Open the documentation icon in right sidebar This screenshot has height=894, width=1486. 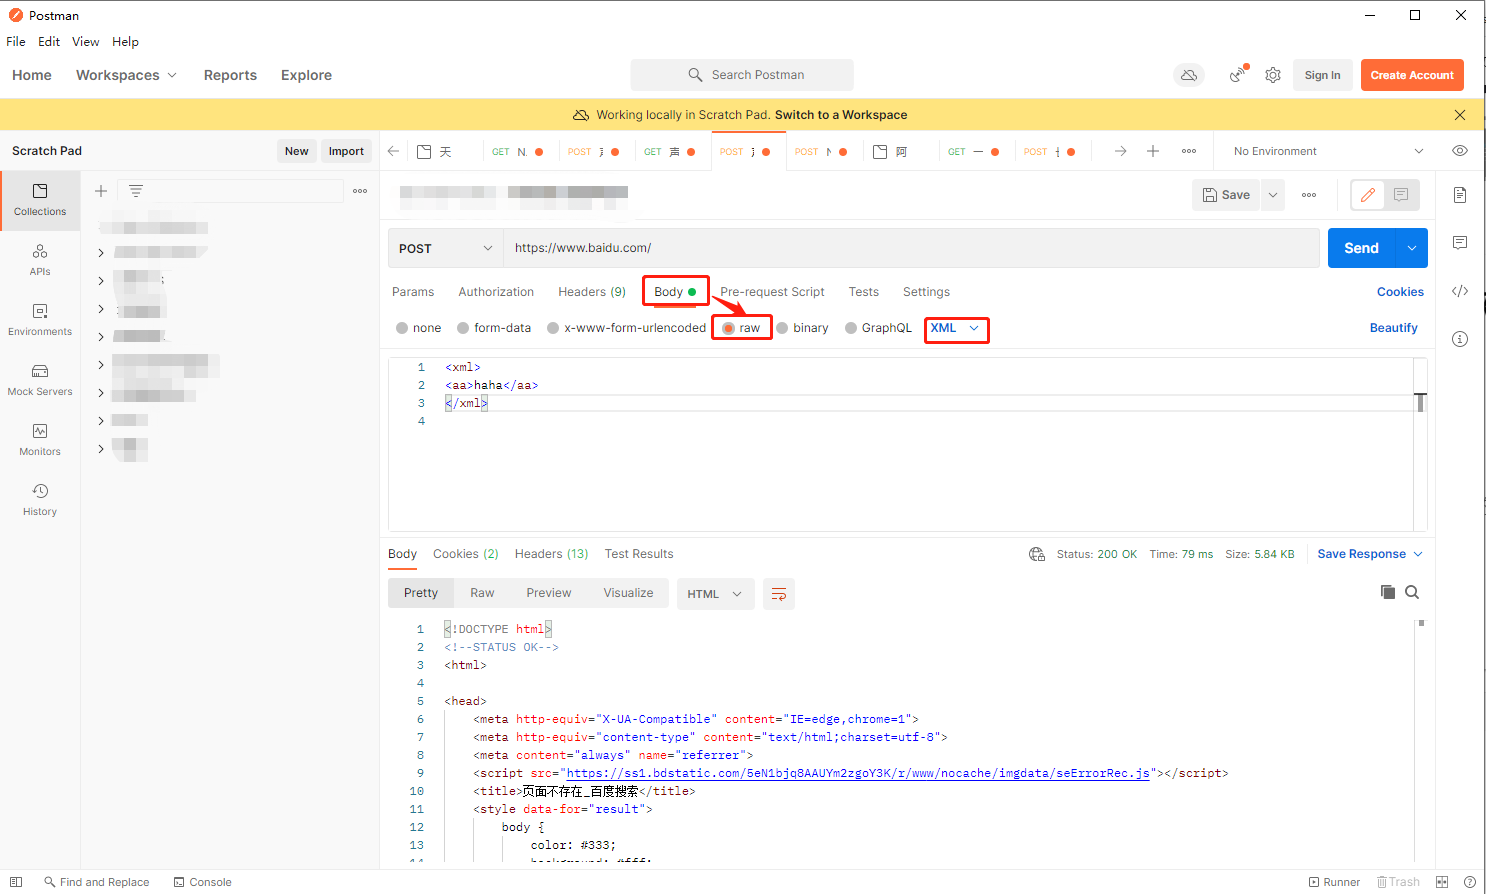1460,195
